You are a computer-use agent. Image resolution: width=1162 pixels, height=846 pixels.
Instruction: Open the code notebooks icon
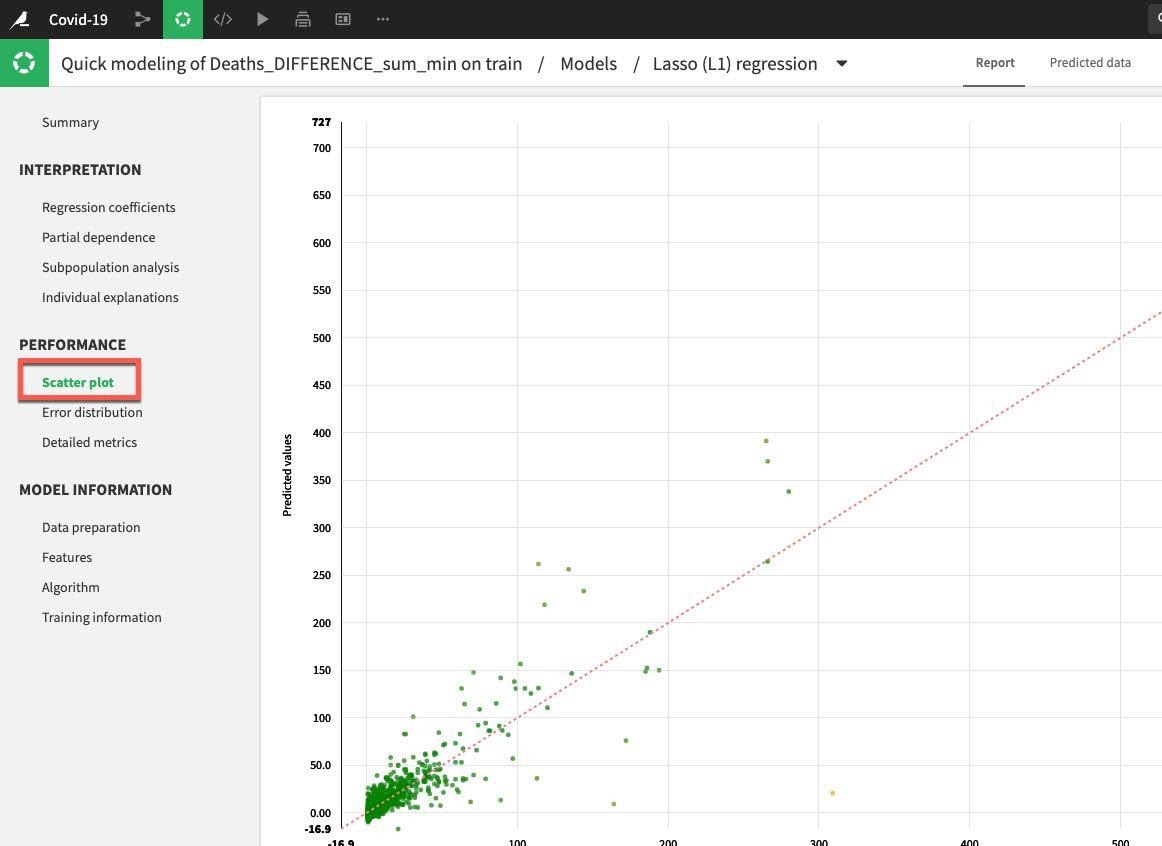pos(223,19)
